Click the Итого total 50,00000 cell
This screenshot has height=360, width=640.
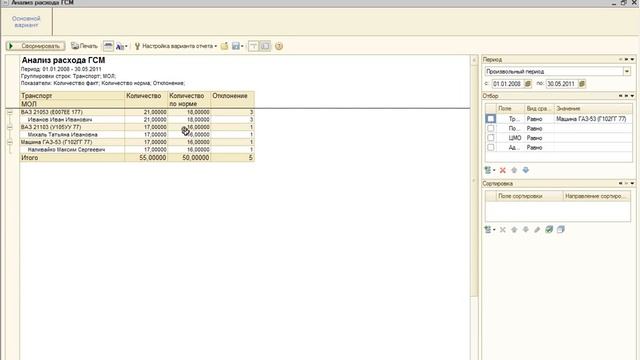click(189, 158)
